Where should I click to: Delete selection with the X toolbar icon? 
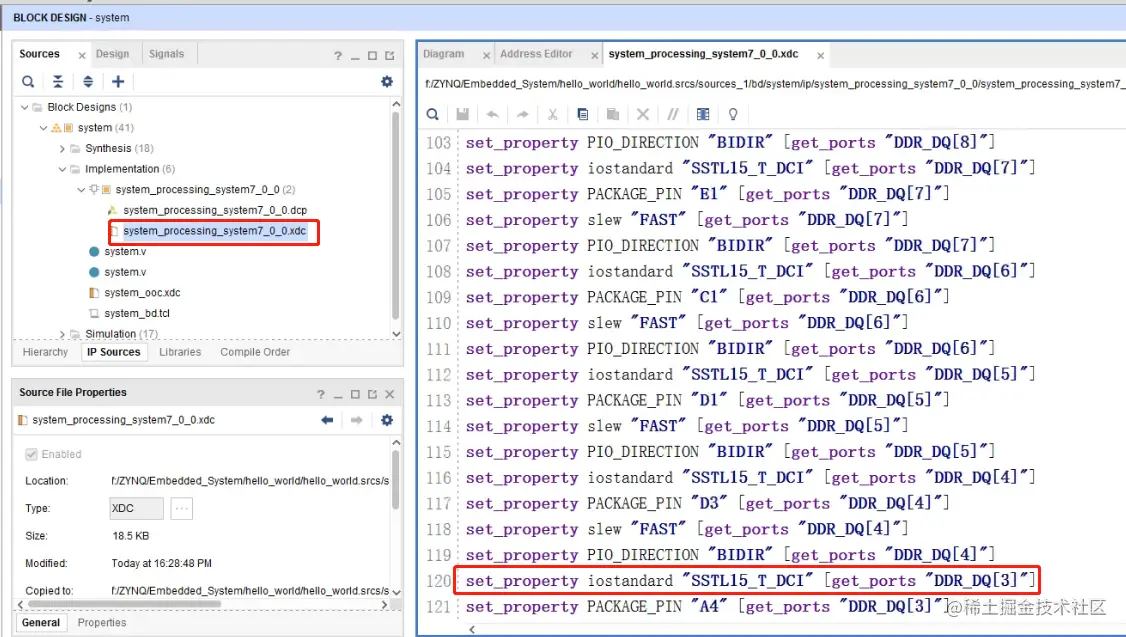click(x=643, y=114)
